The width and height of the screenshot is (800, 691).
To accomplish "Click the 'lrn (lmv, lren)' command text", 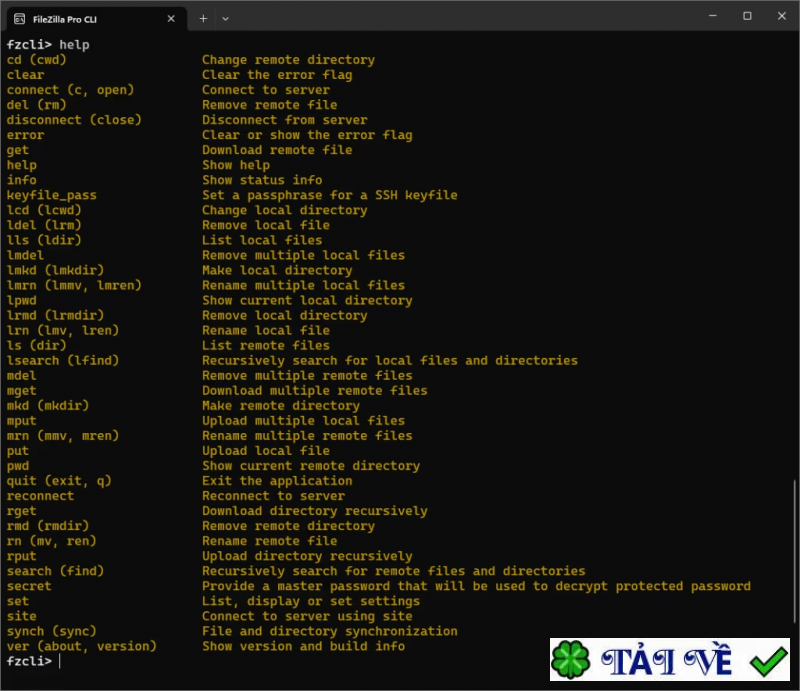I will [63, 330].
